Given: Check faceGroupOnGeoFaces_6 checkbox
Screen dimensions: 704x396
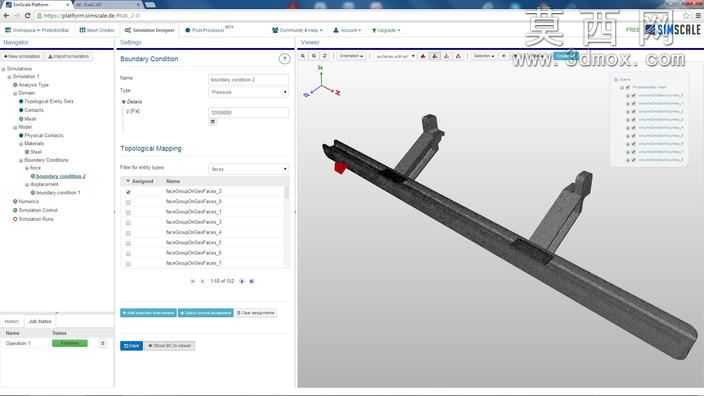Looking at the screenshot, I should point(128,254).
